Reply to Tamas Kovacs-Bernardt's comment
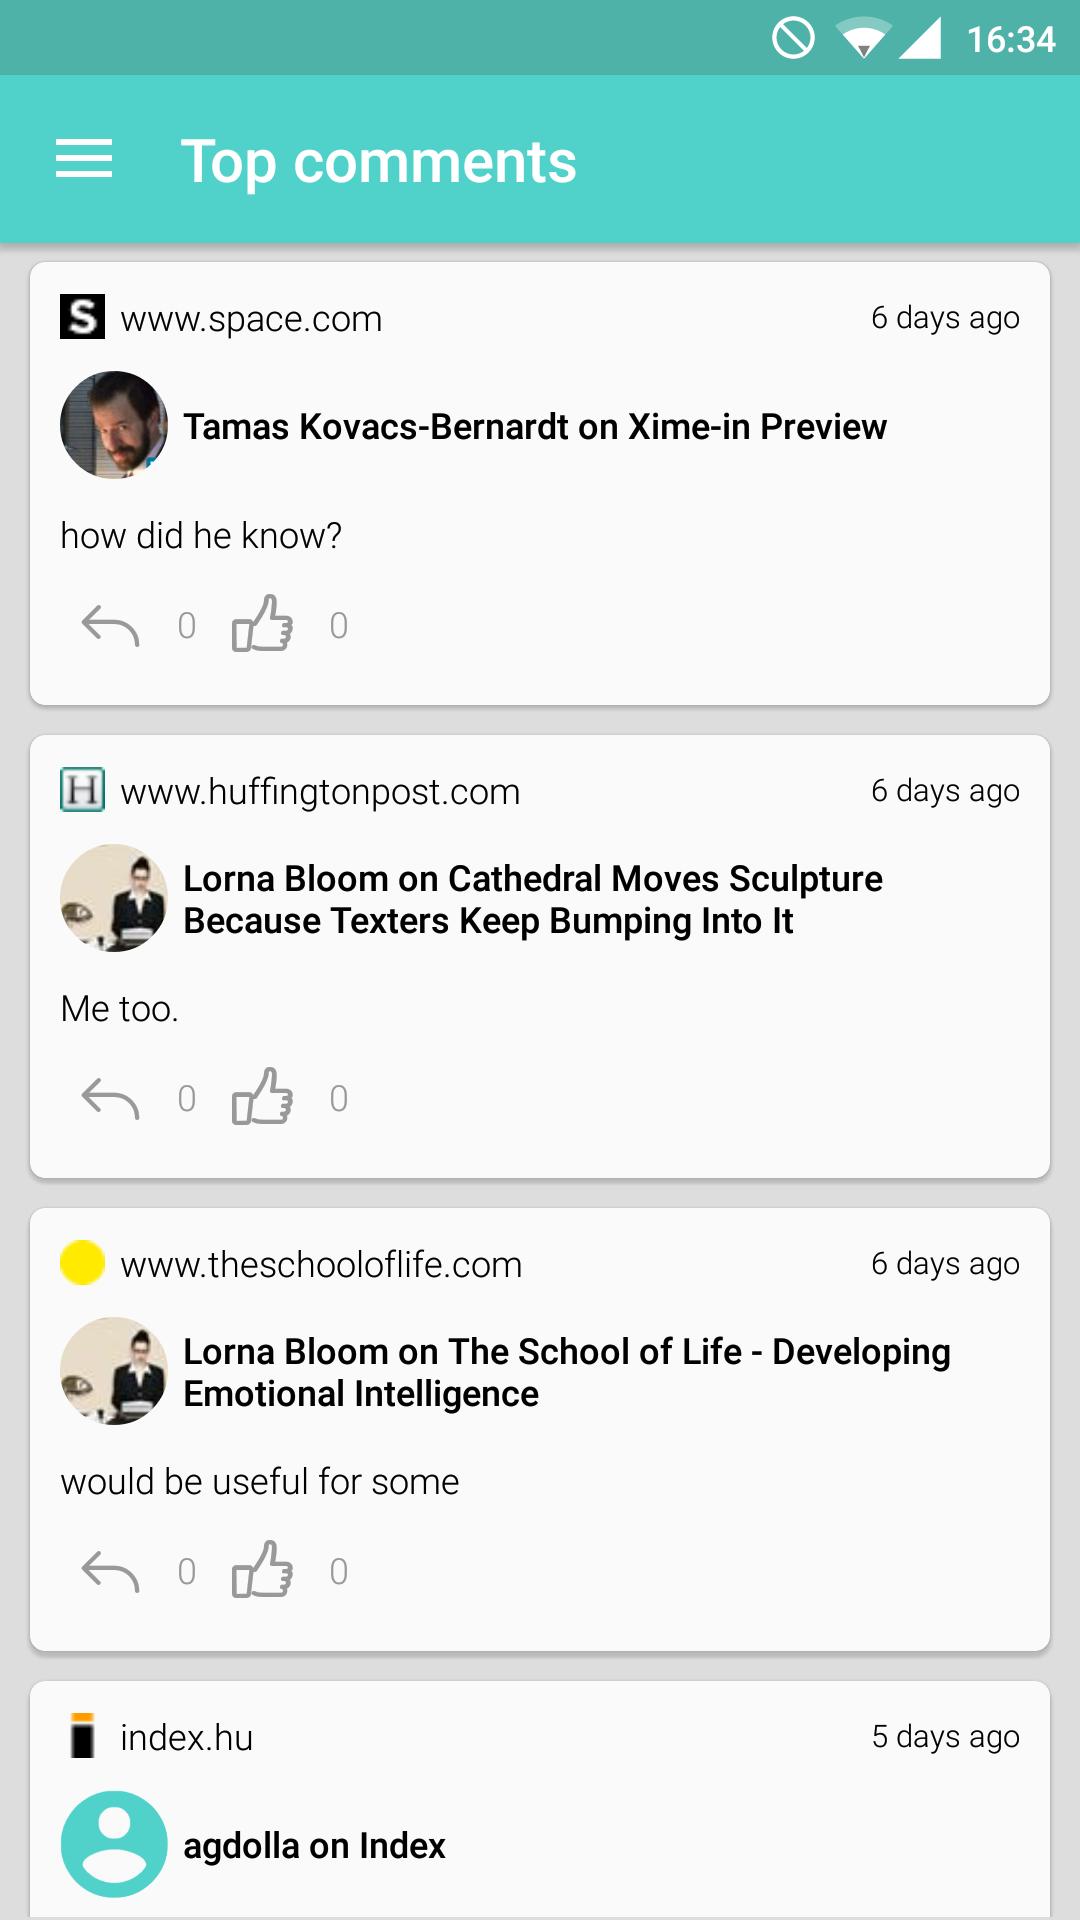Image resolution: width=1080 pixels, height=1920 pixels. pos(110,626)
